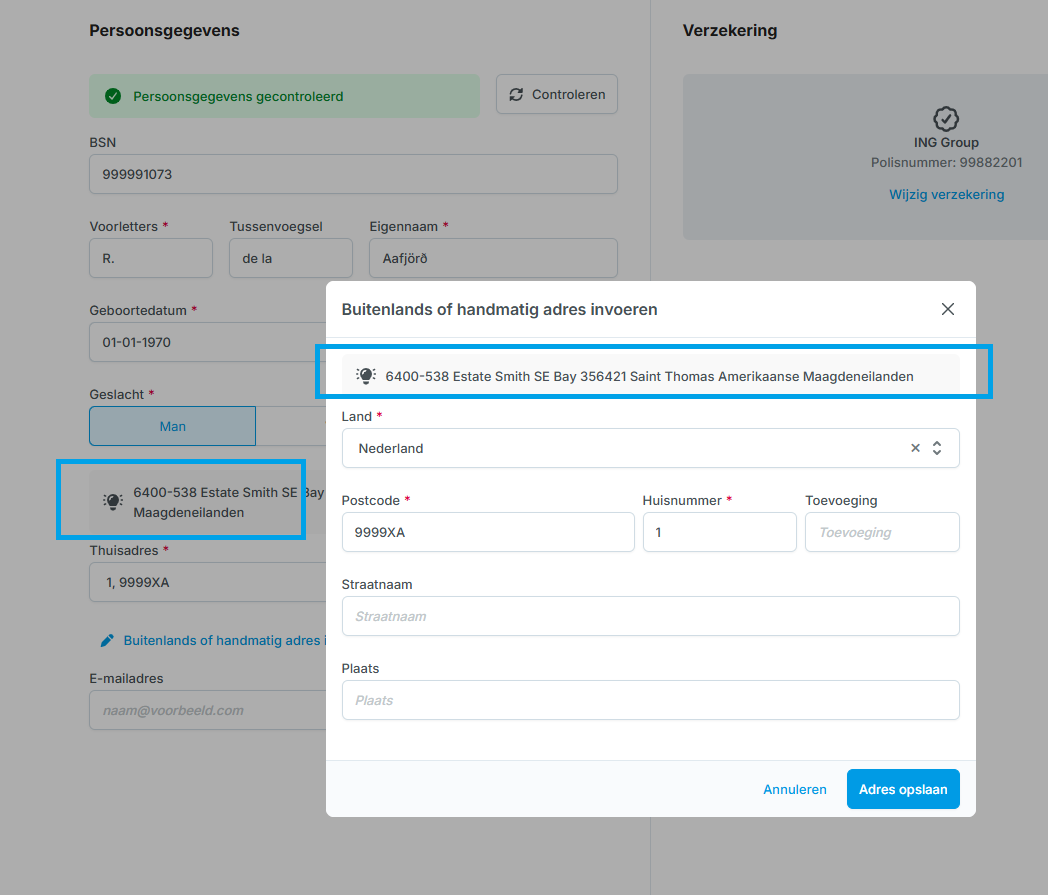This screenshot has height=895, width=1048.
Task: Close the address dialog with X icon
Action: [x=948, y=309]
